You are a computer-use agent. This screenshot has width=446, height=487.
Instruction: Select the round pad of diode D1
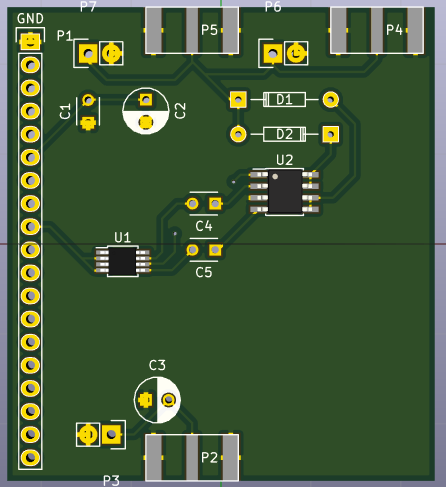click(x=331, y=99)
